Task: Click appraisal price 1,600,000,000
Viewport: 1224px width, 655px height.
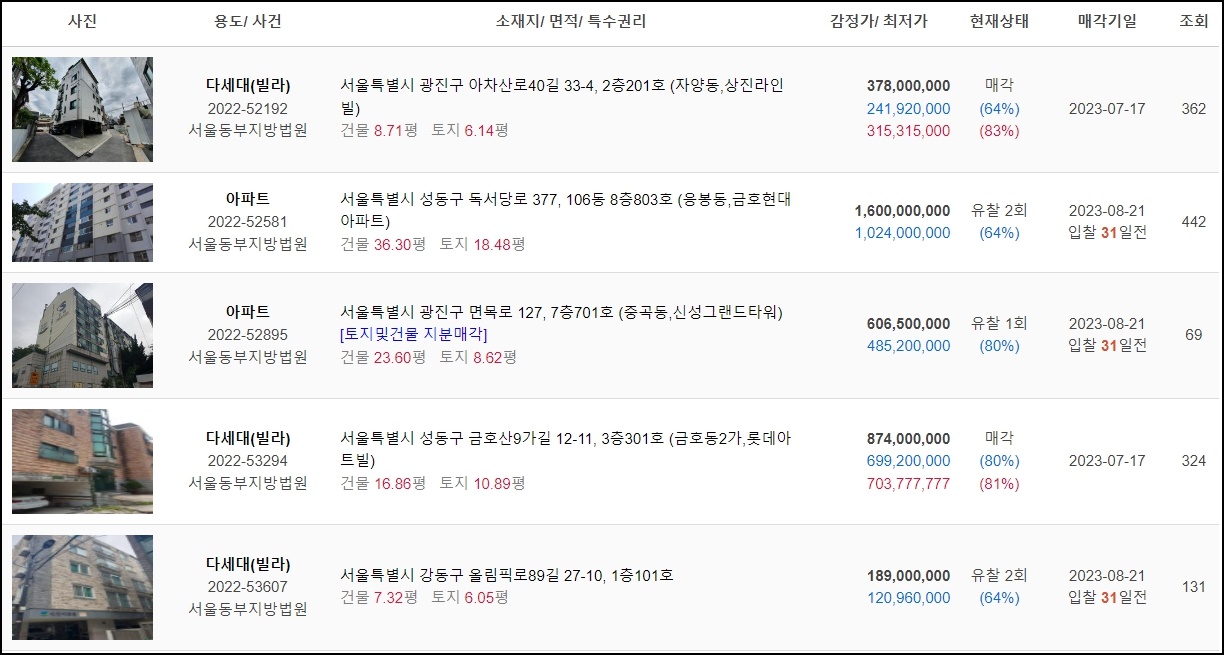Action: coord(903,211)
